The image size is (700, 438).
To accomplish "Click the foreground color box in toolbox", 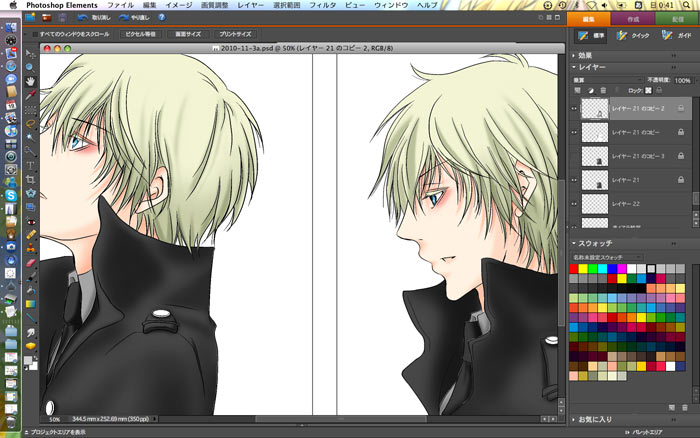I will point(28,361).
